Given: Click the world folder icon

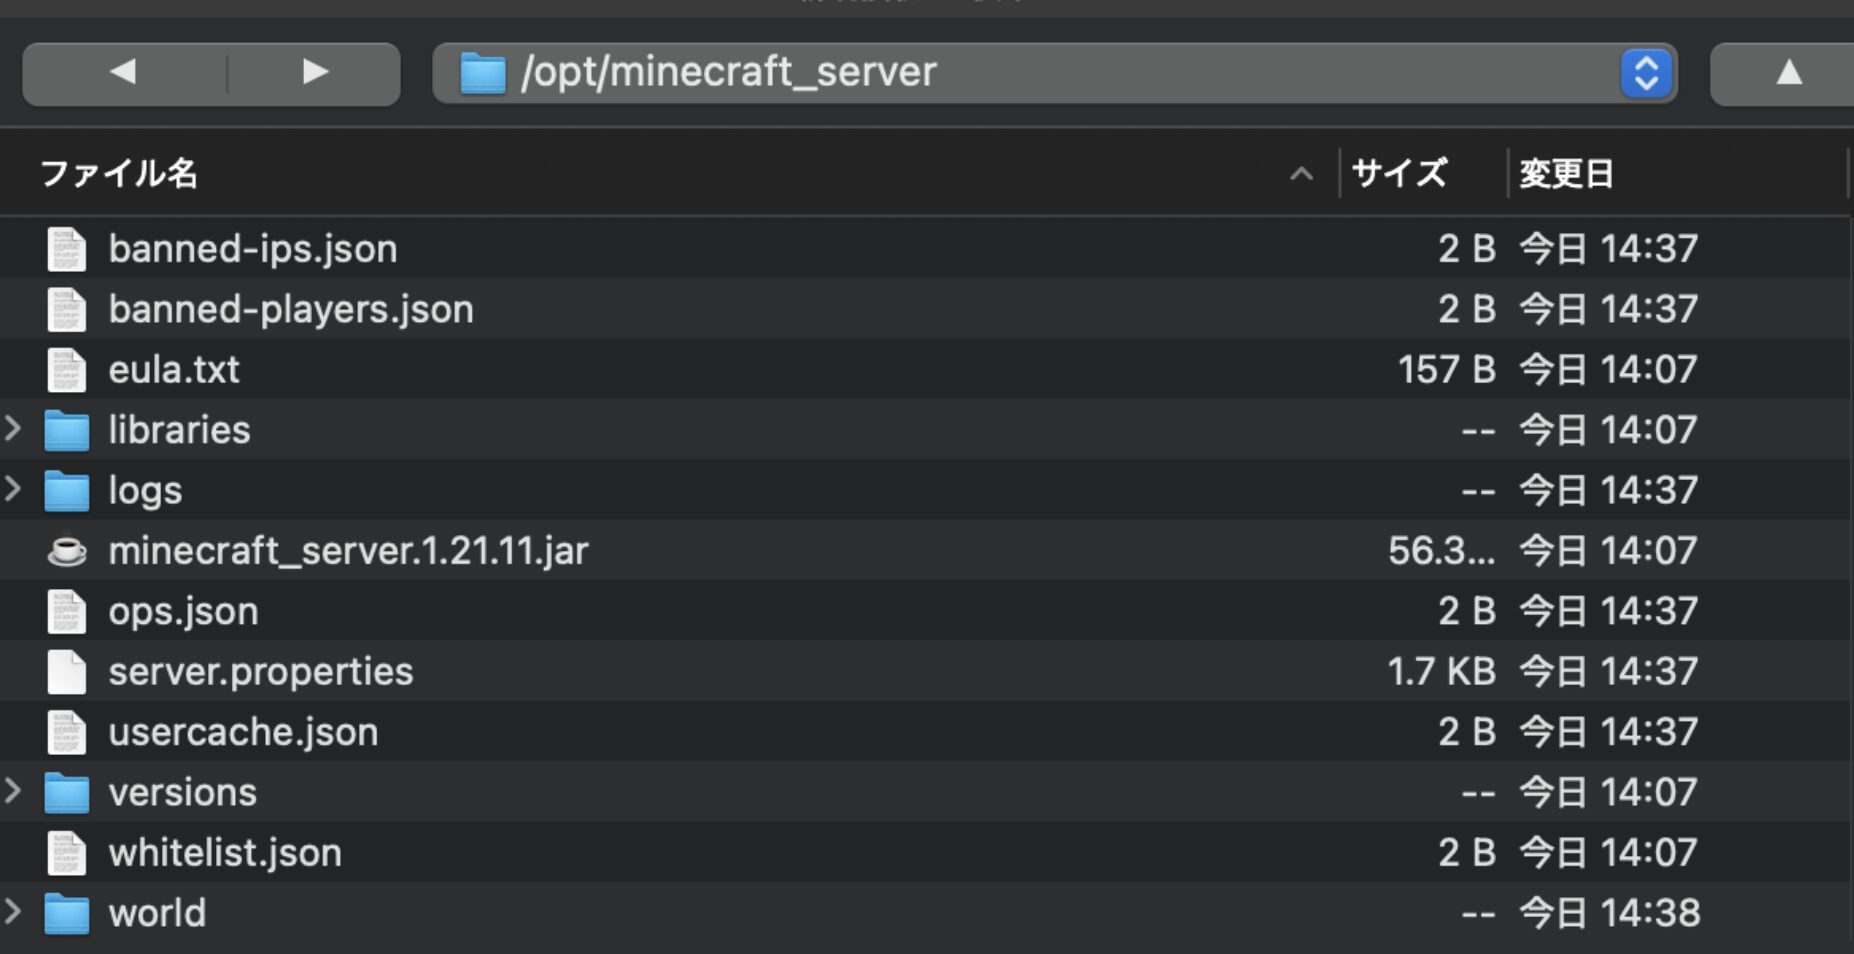Looking at the screenshot, I should click(x=67, y=914).
